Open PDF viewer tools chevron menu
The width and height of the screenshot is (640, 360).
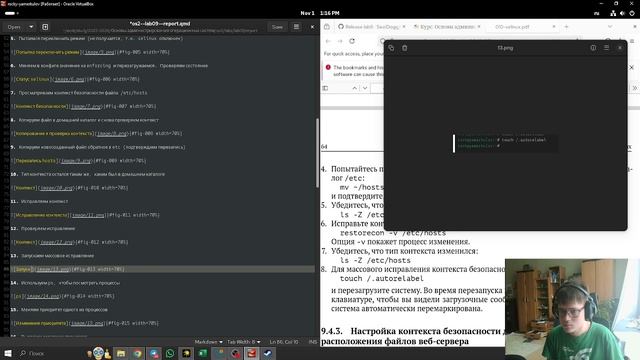point(635,88)
